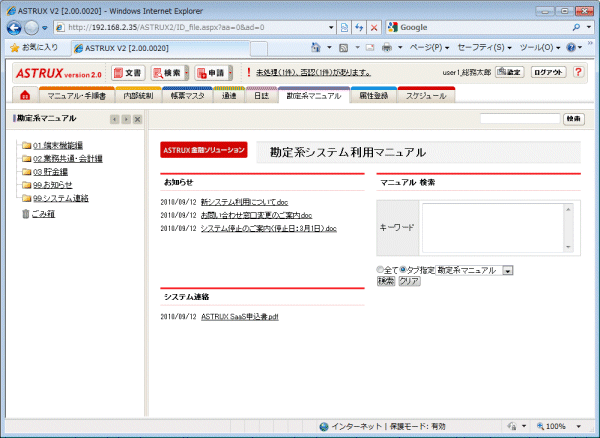Click the manual search 検索 button
Image resolution: width=600 pixels, height=438 pixels.
(x=386, y=281)
